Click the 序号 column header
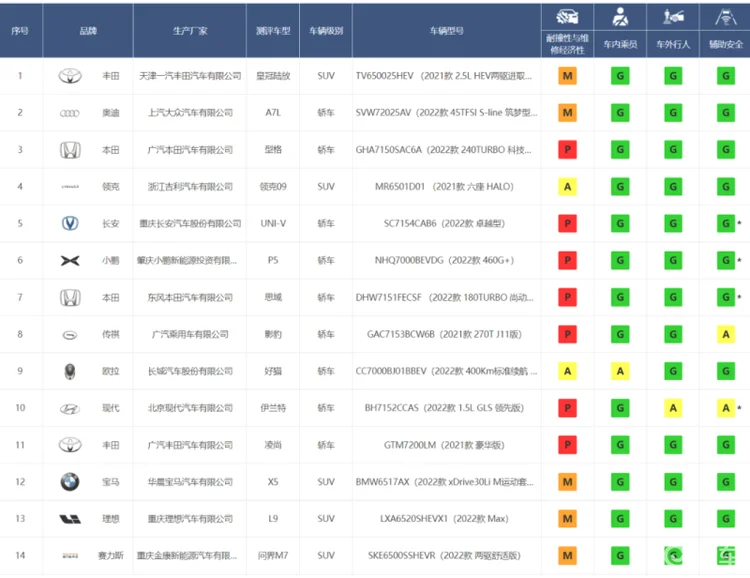This screenshot has width=750, height=578. (20, 31)
